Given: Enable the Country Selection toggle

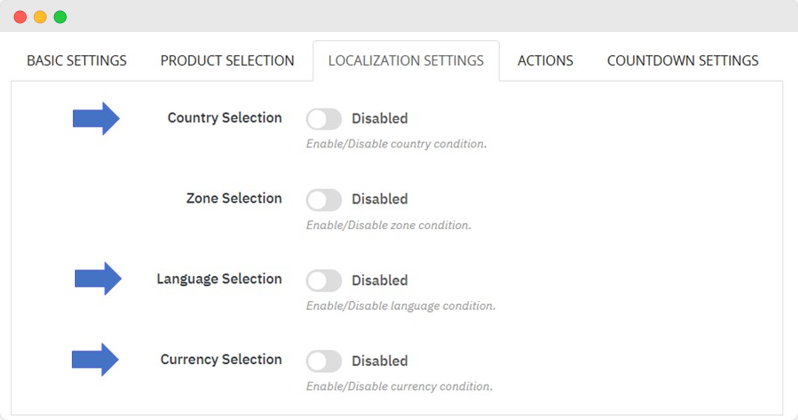Looking at the screenshot, I should coord(324,119).
